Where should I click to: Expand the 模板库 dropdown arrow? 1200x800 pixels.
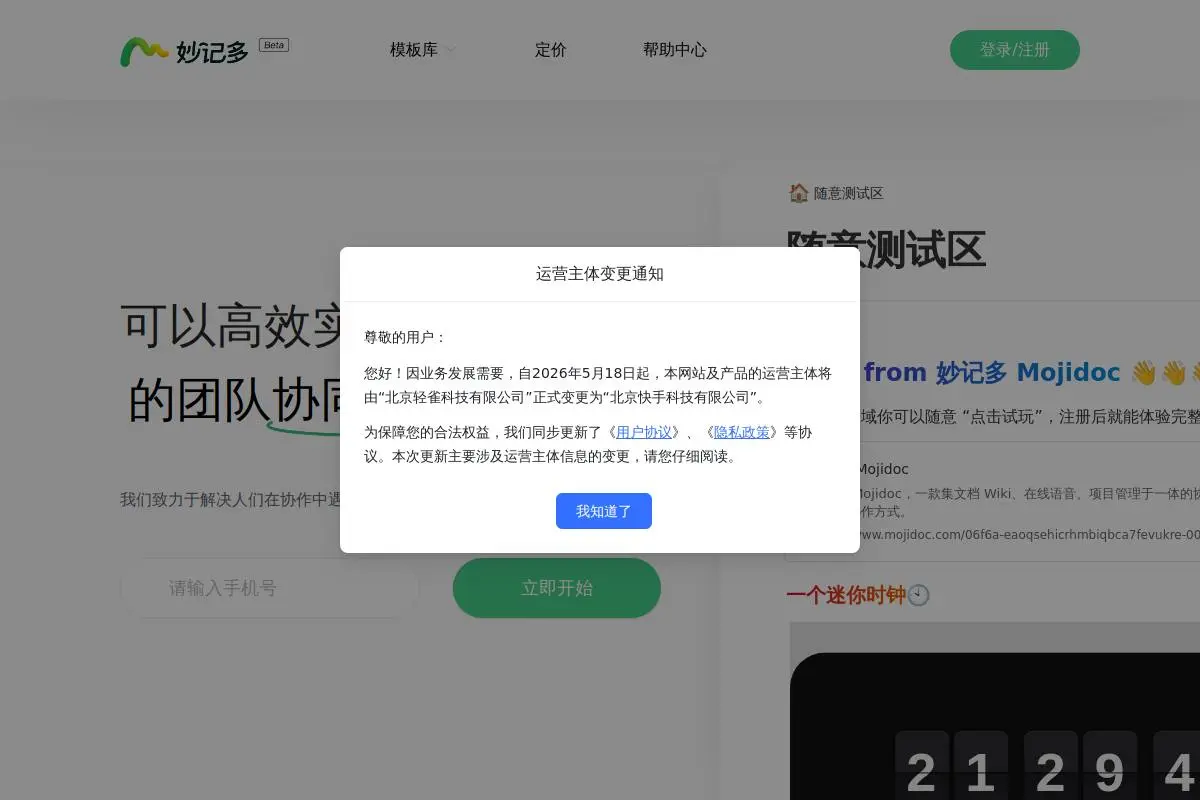[x=450, y=50]
